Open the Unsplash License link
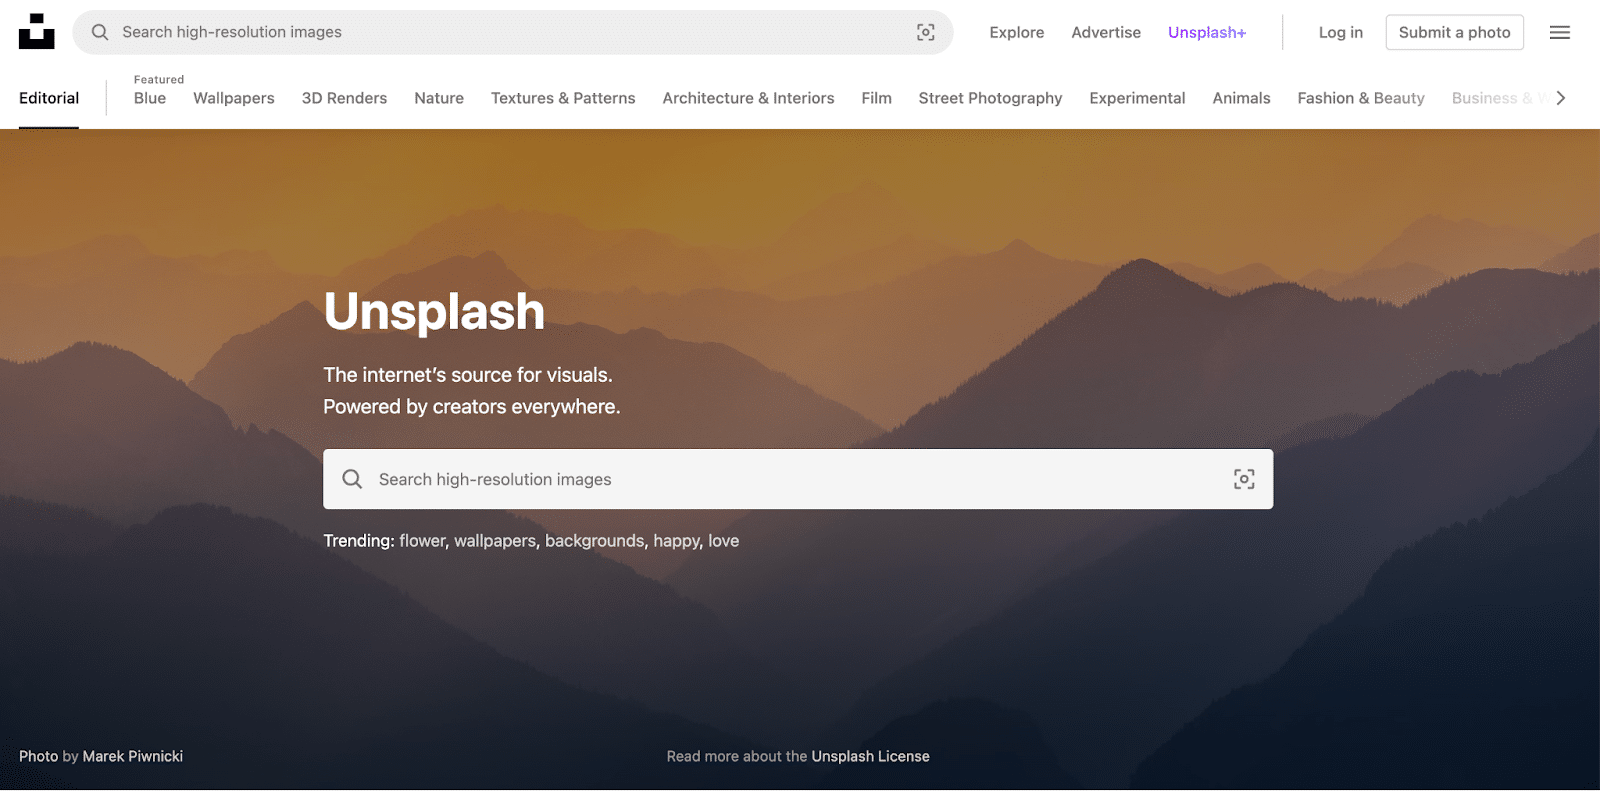 [x=871, y=756]
